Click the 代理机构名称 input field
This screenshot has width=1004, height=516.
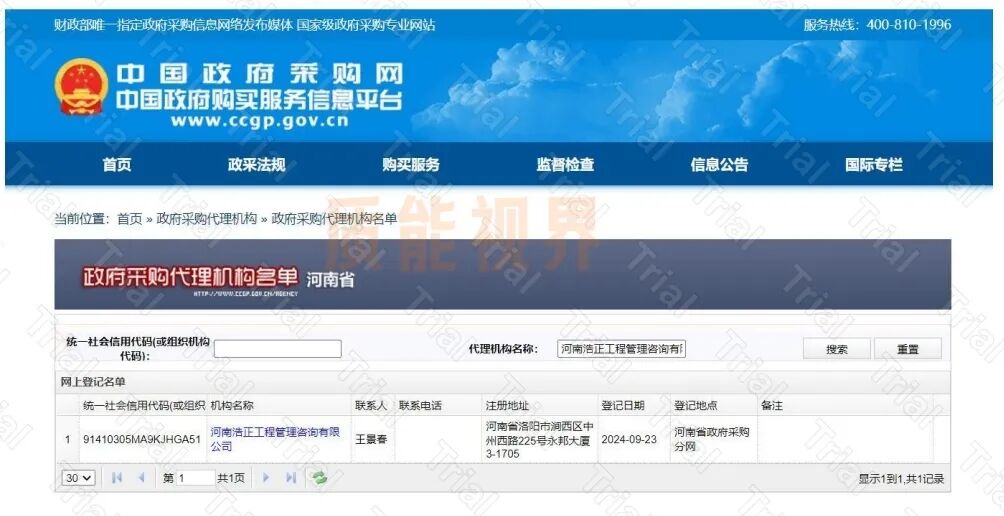point(621,349)
